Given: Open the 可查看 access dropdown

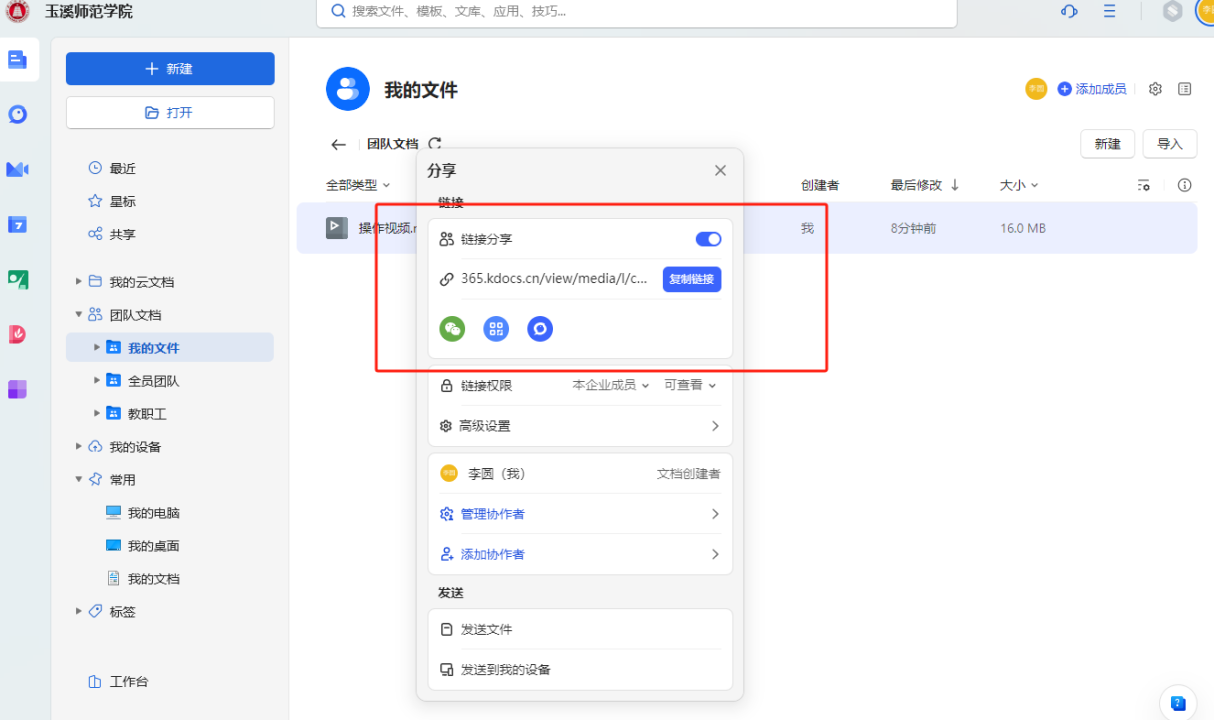Looking at the screenshot, I should coord(690,385).
